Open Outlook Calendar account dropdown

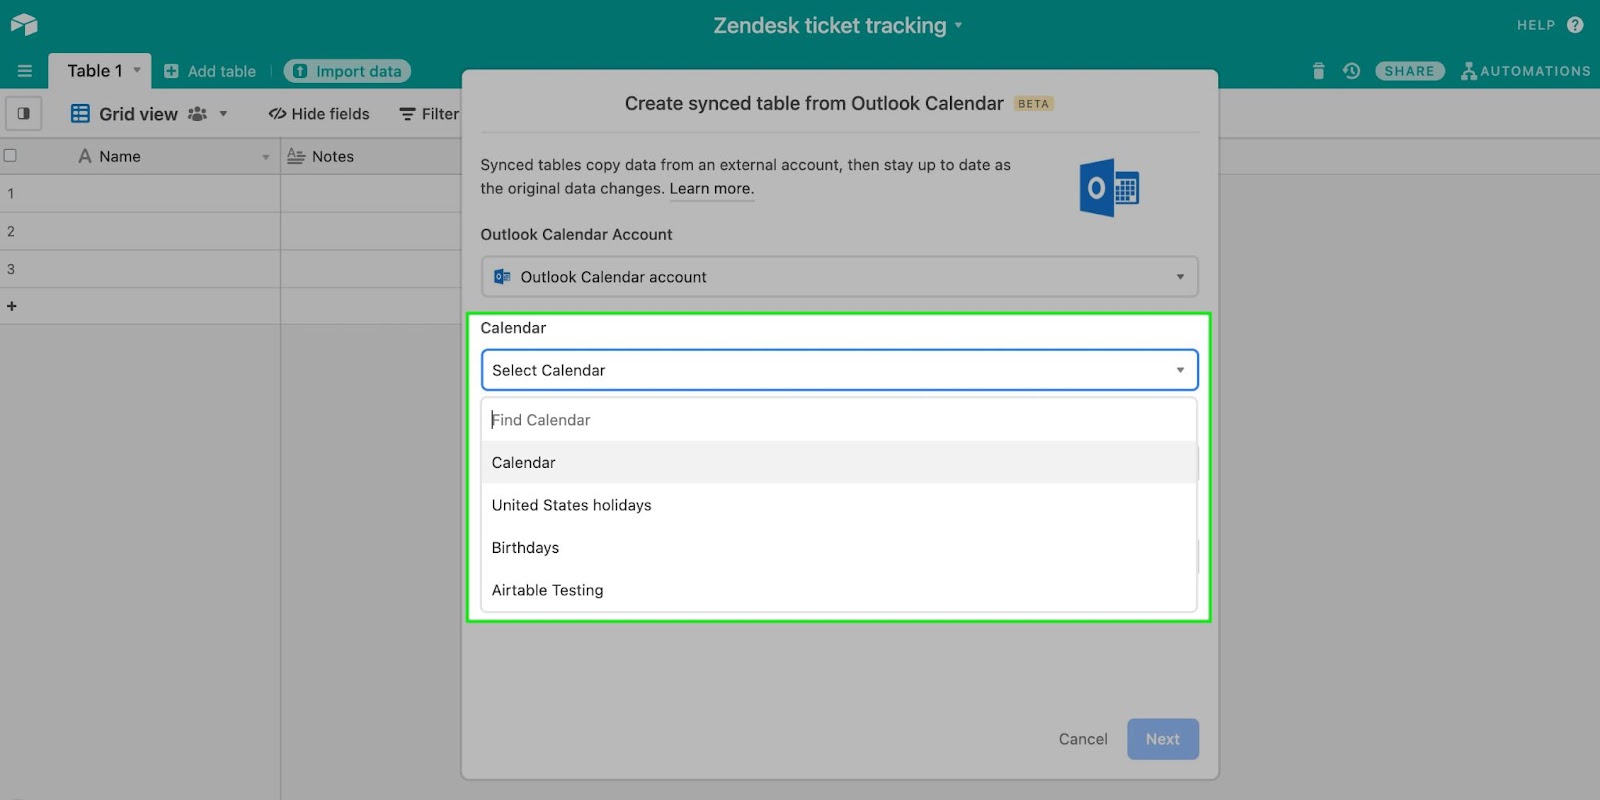pos(839,277)
